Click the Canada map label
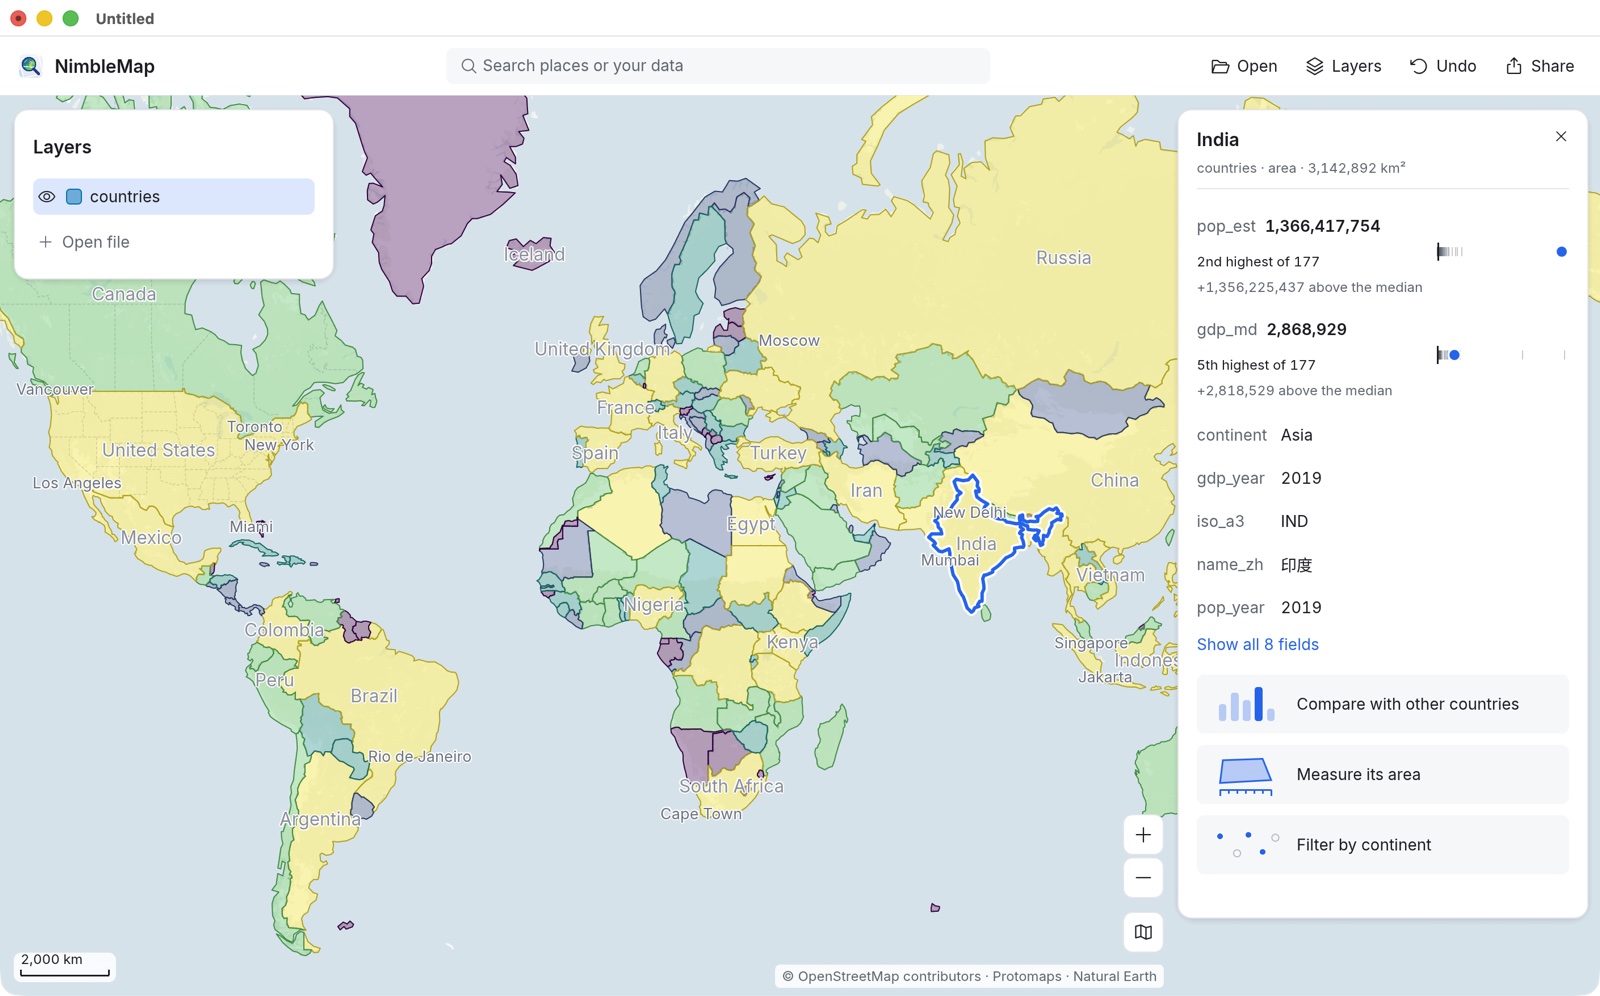Viewport: 1600px width, 996px height. 124,294
